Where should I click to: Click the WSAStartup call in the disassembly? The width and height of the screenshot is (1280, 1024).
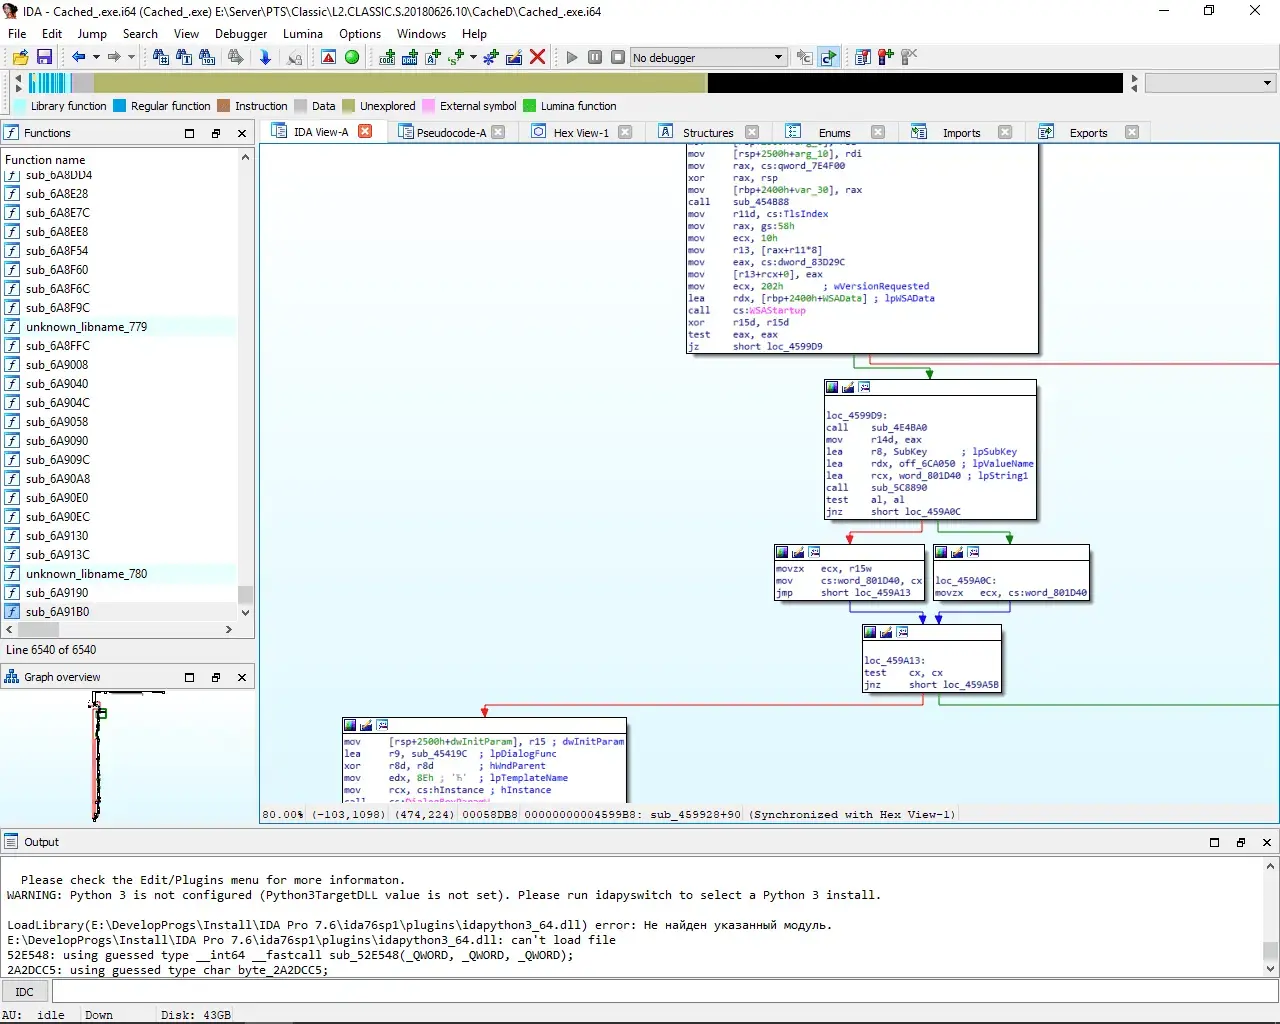tap(776, 310)
